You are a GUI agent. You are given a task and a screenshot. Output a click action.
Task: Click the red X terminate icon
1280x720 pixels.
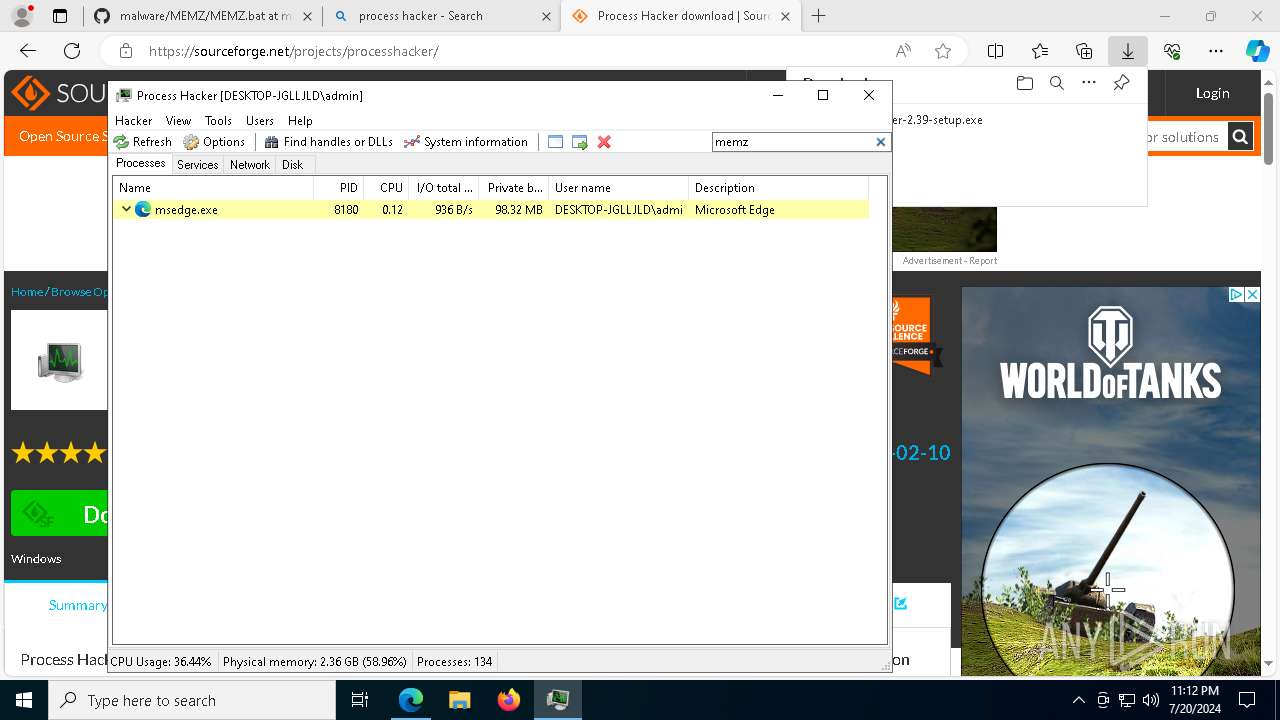[604, 142]
